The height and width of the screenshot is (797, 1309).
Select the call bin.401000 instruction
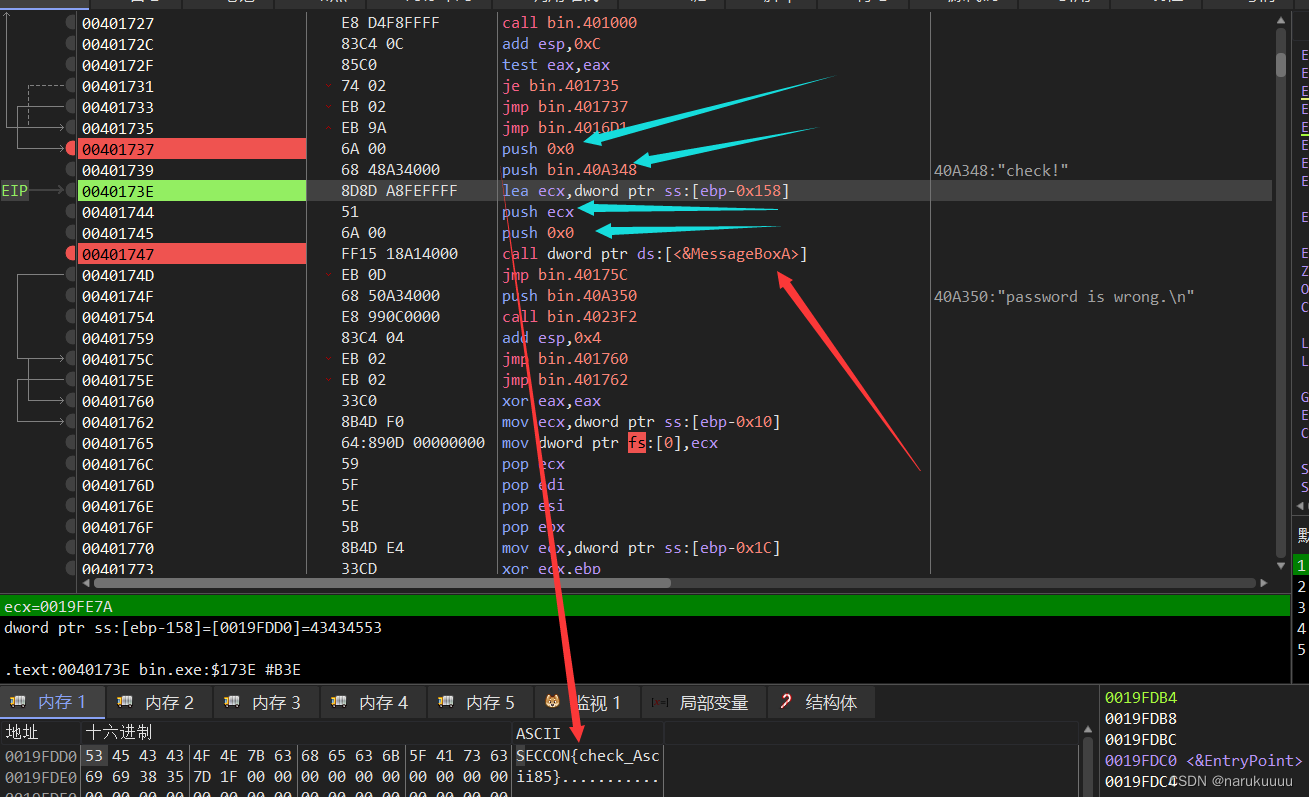pos(569,22)
